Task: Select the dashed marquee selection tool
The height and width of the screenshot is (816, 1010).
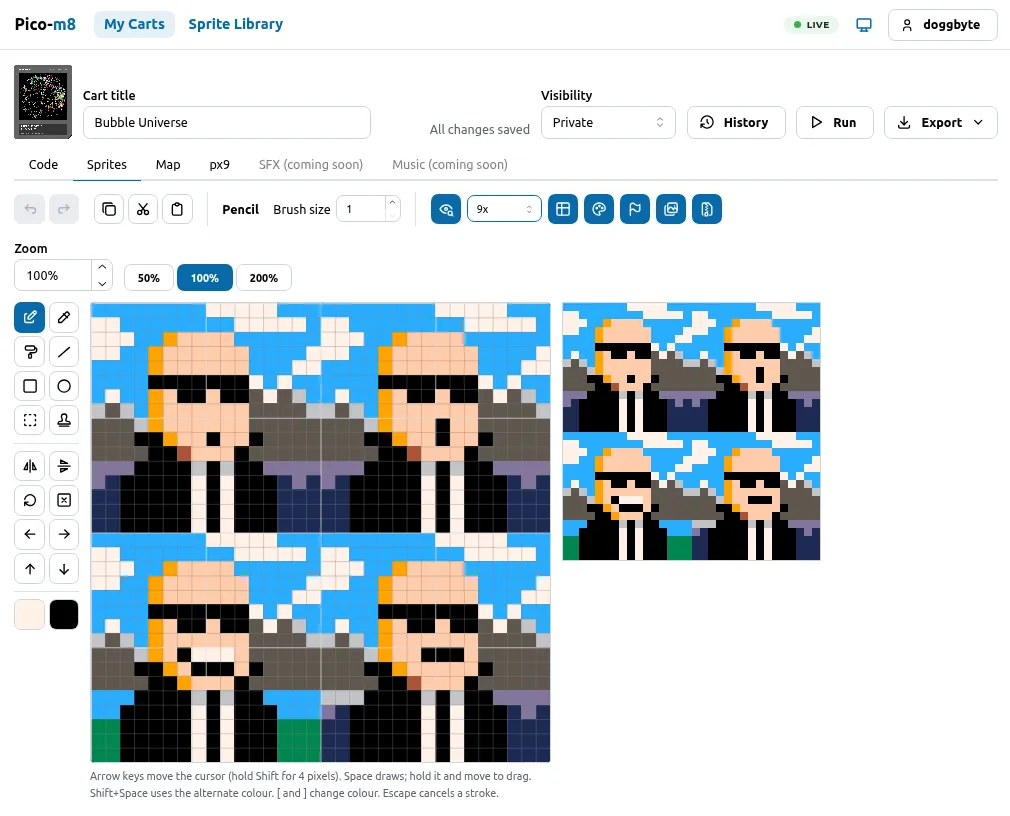Action: click(x=30, y=420)
